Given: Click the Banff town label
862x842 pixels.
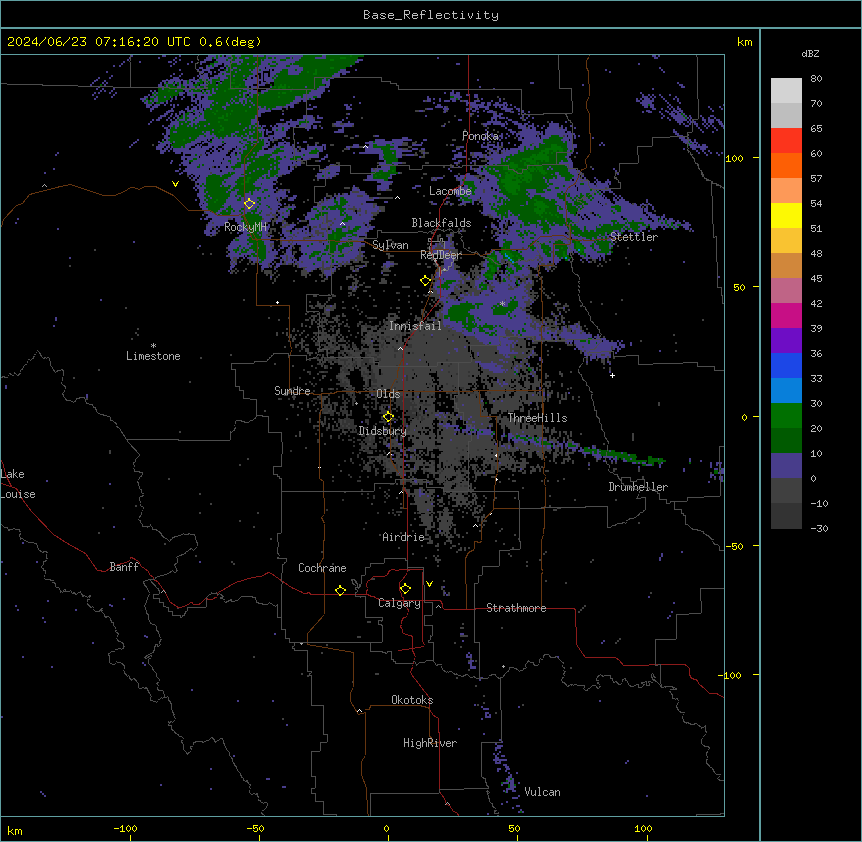Looking at the screenshot, I should [124, 567].
